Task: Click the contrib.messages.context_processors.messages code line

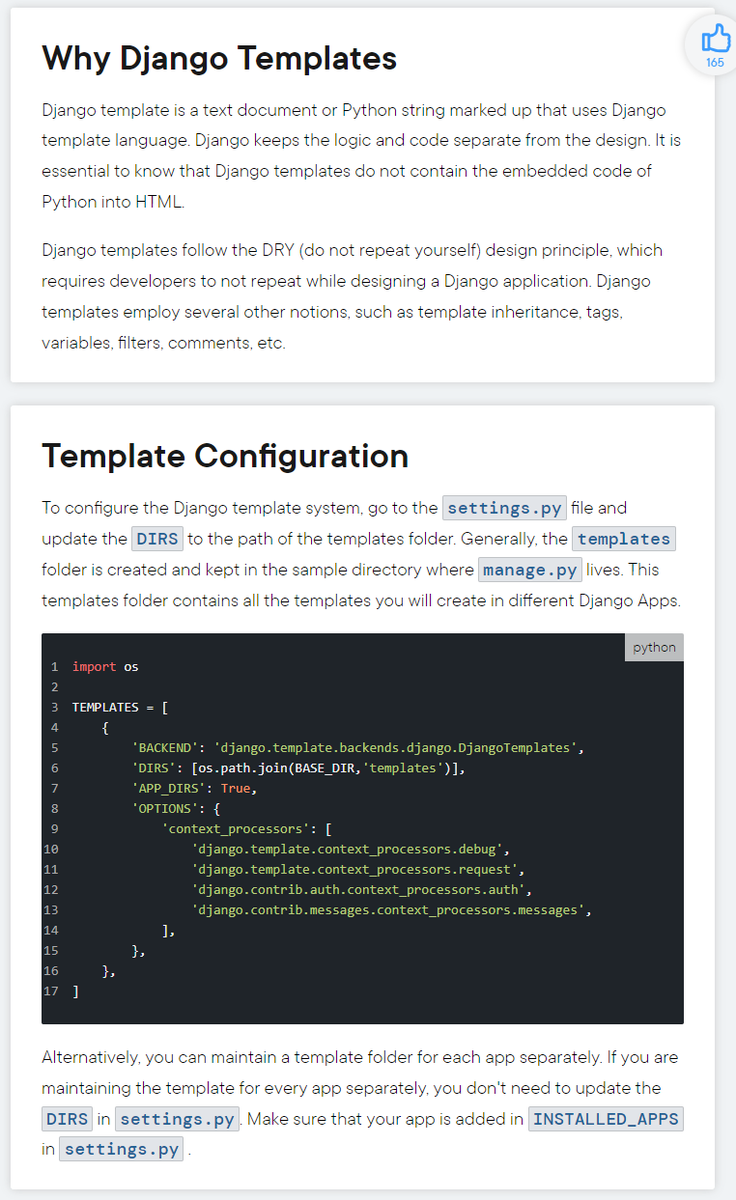Action: coord(392,910)
